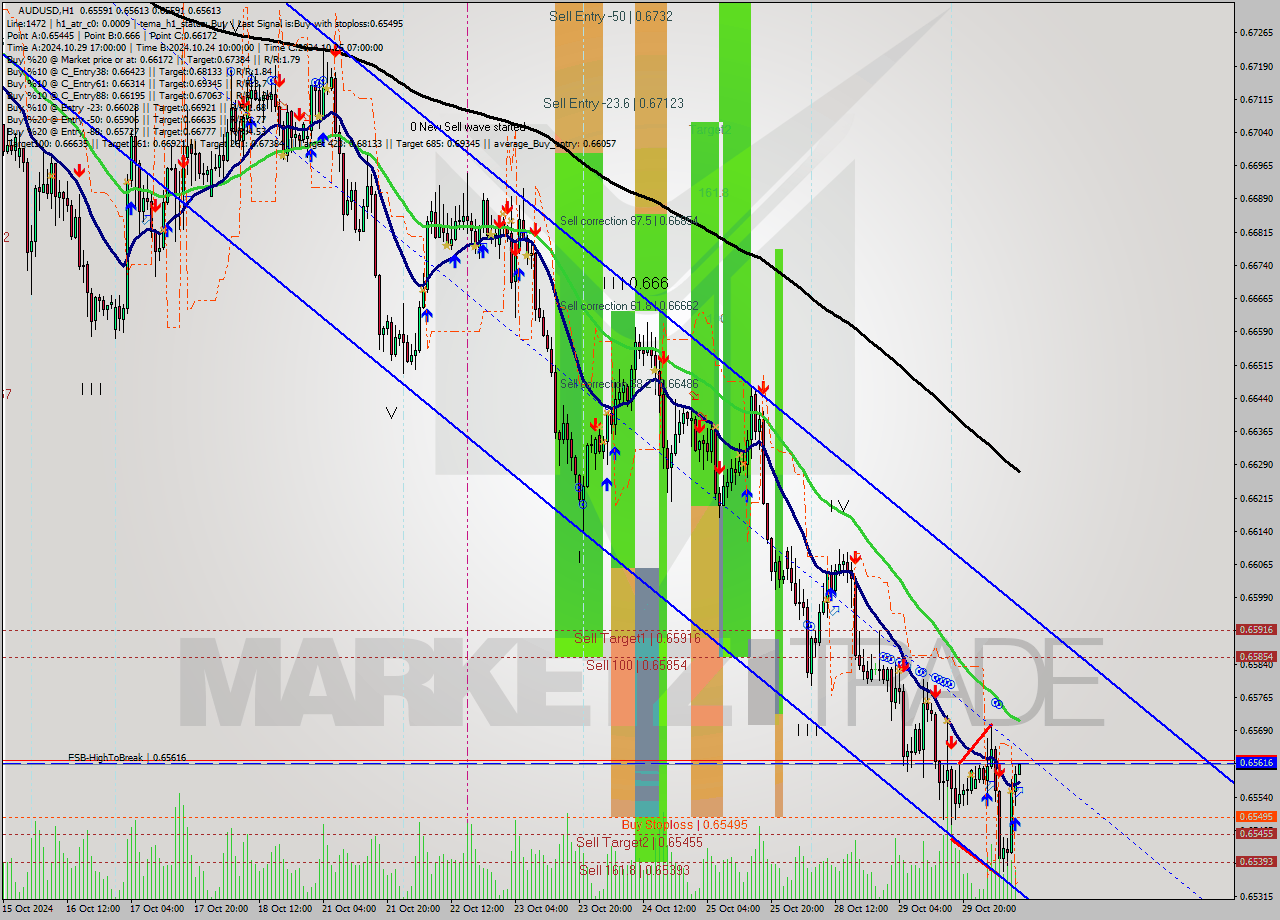Select 'Sell correction 87.5 | 0.66854' label
1280x920 pixels.
click(x=629, y=221)
